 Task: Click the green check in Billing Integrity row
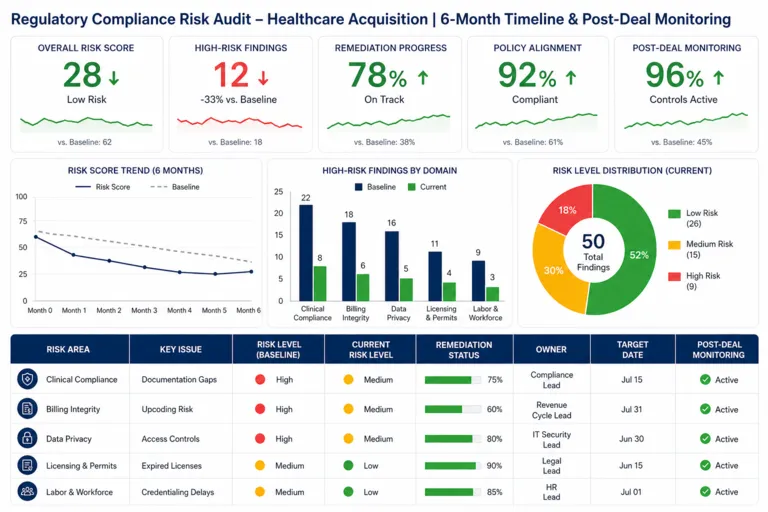[x=705, y=409]
